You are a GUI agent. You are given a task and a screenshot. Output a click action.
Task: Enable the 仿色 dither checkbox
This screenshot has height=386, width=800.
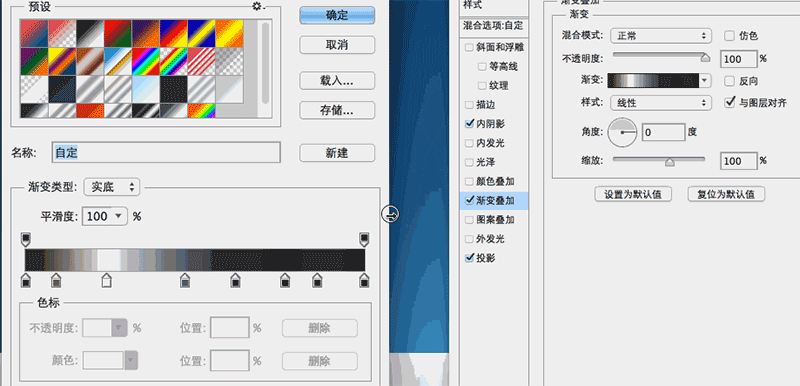[730, 36]
